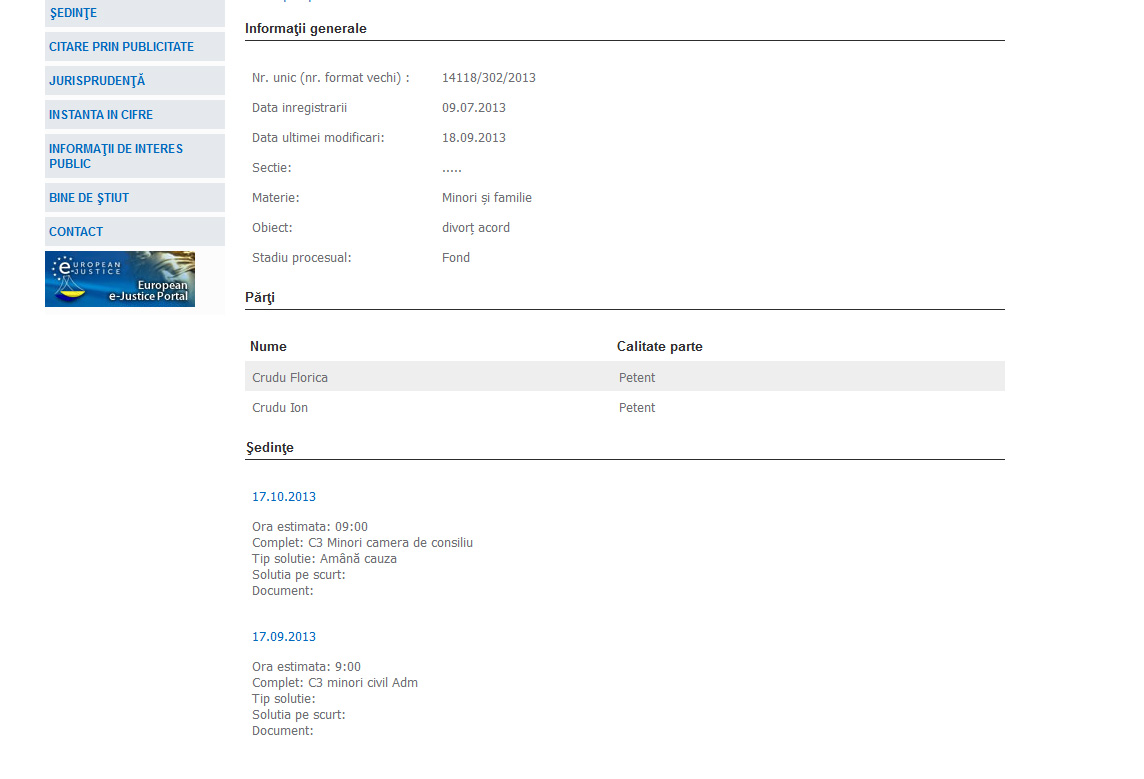This screenshot has height=779, width=1144.
Task: Open the 17.09.2013 hearing link
Action: 284,637
